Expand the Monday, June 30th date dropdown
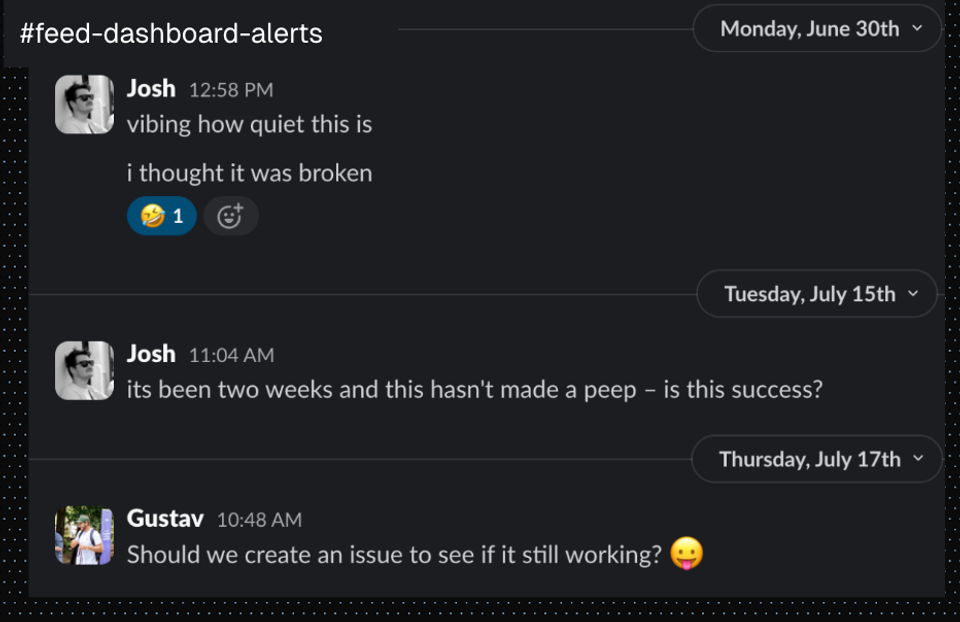This screenshot has height=622, width=960. pyautogui.click(x=817, y=28)
